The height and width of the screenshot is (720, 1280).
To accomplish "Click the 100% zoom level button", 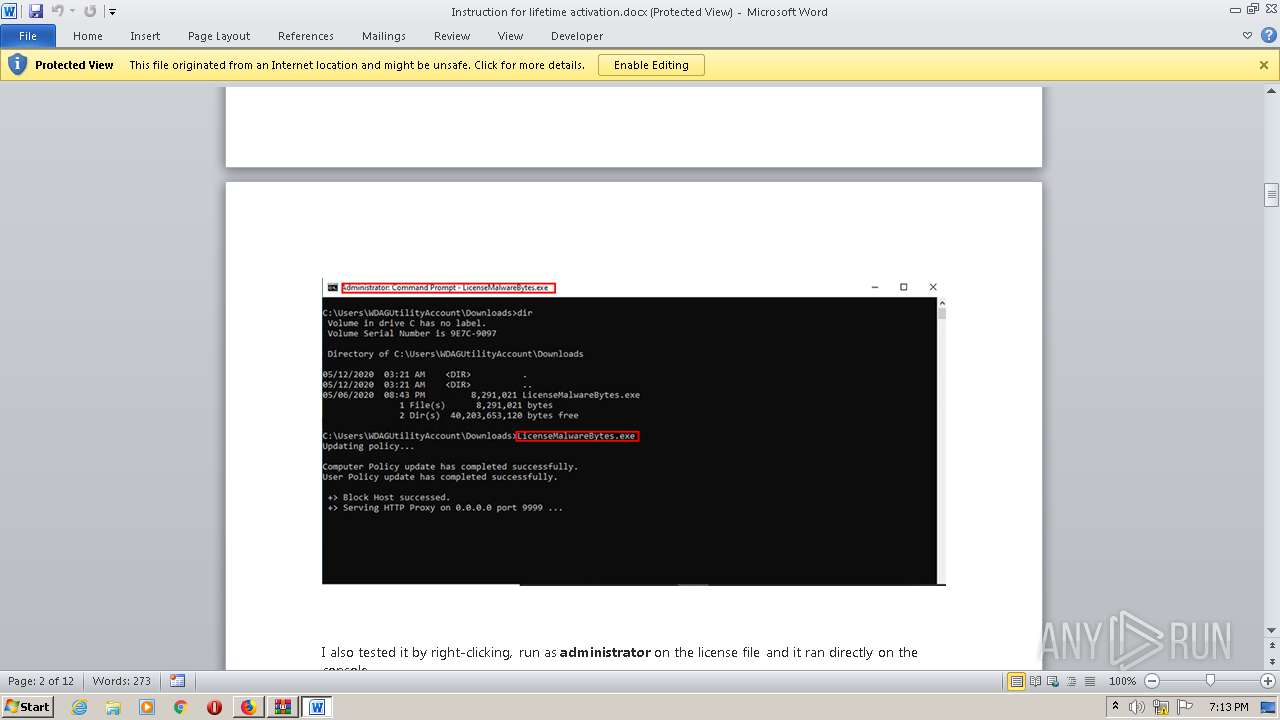I will tap(1123, 681).
